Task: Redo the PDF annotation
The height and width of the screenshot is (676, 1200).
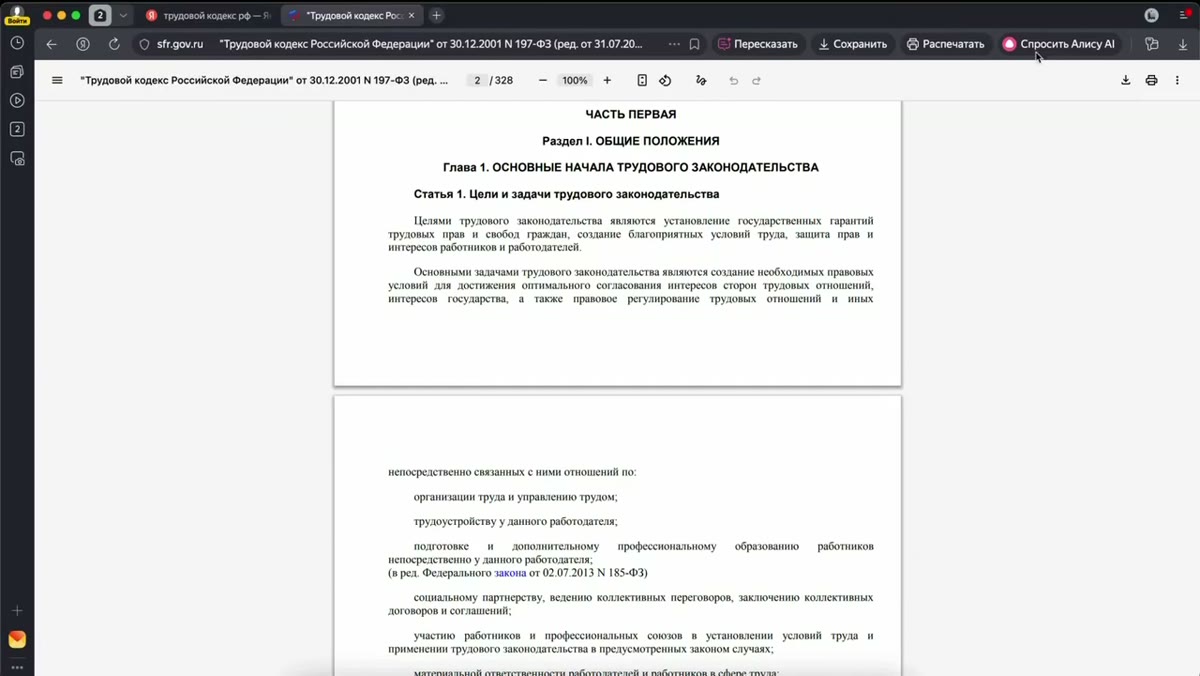Action: tap(757, 80)
